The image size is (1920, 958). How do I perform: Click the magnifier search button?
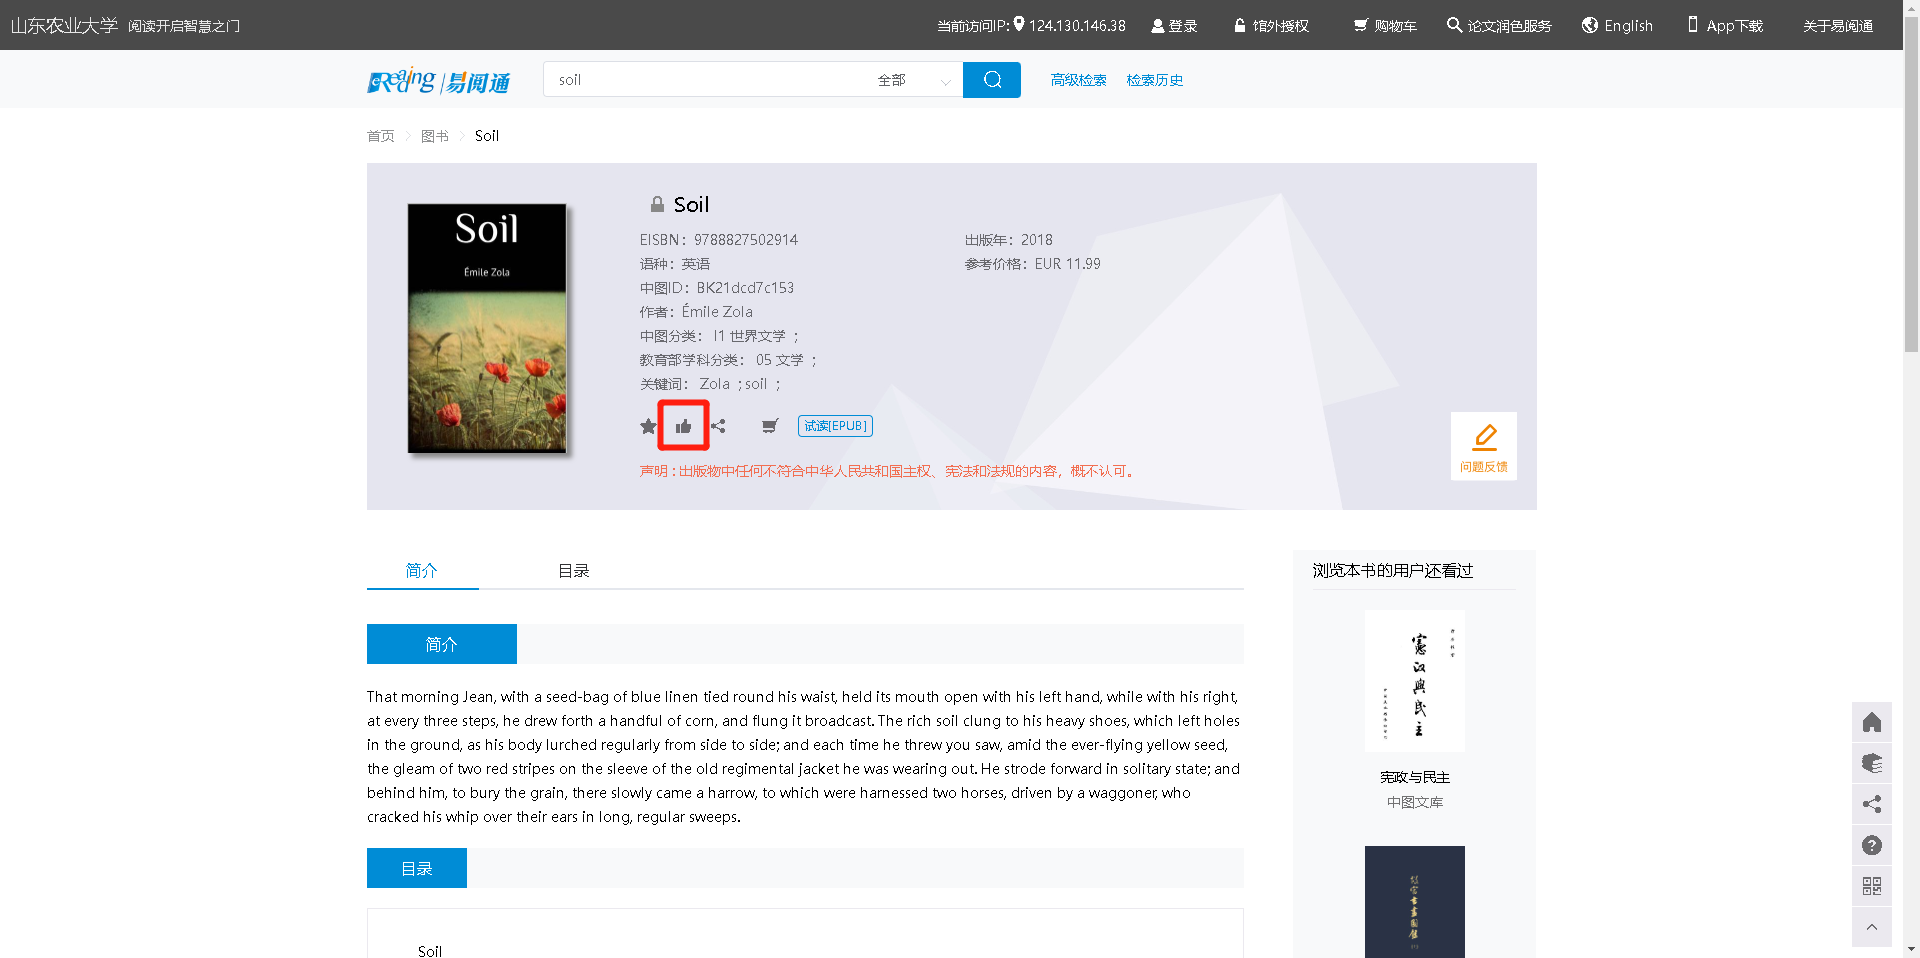[991, 80]
